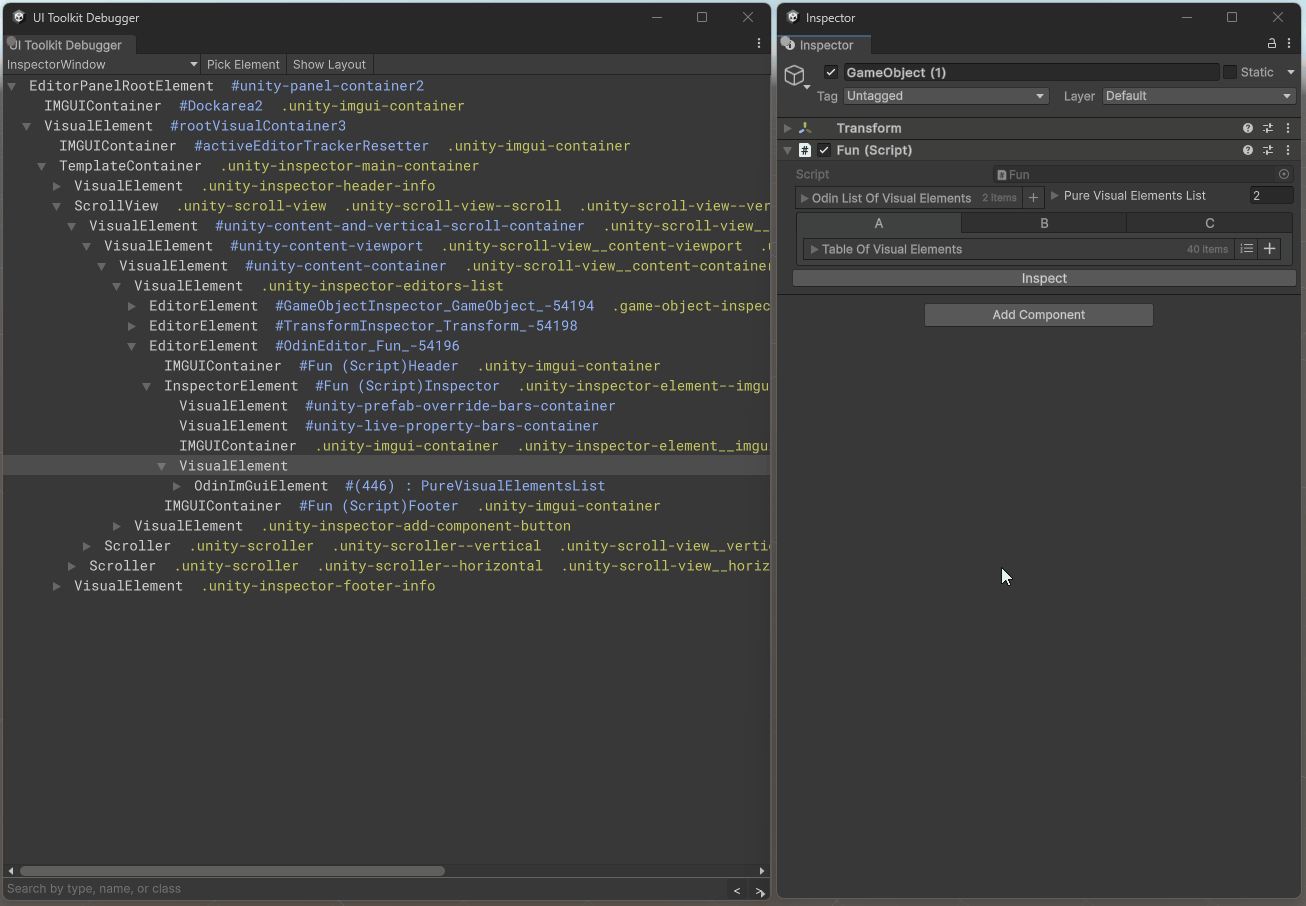
Task: Open the Fun (Script) three-dot menu
Action: point(1288,150)
